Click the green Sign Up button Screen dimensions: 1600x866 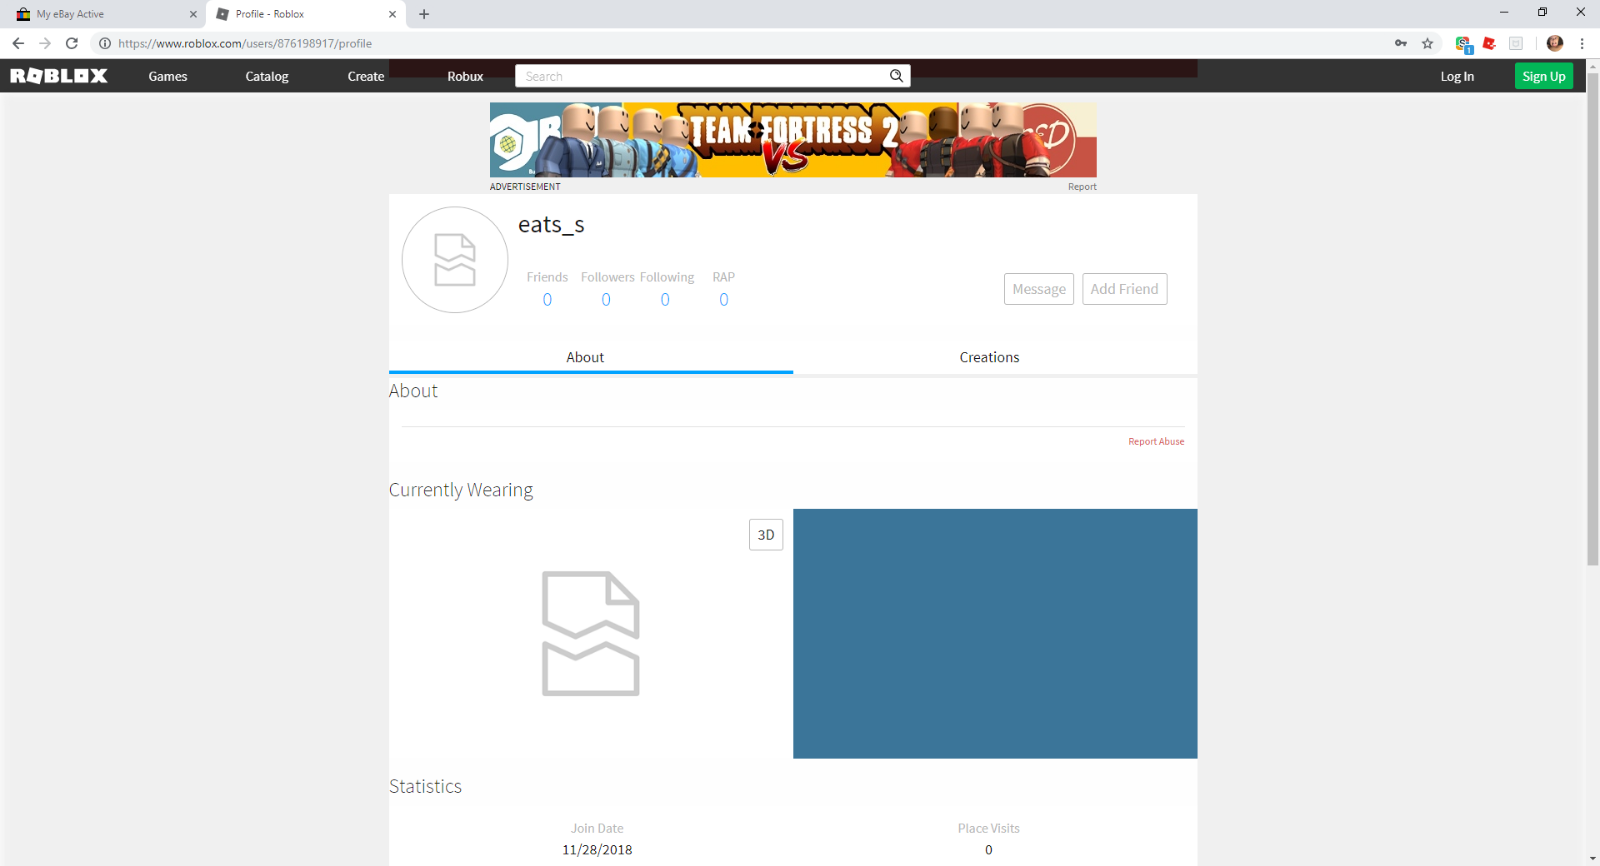(x=1544, y=76)
